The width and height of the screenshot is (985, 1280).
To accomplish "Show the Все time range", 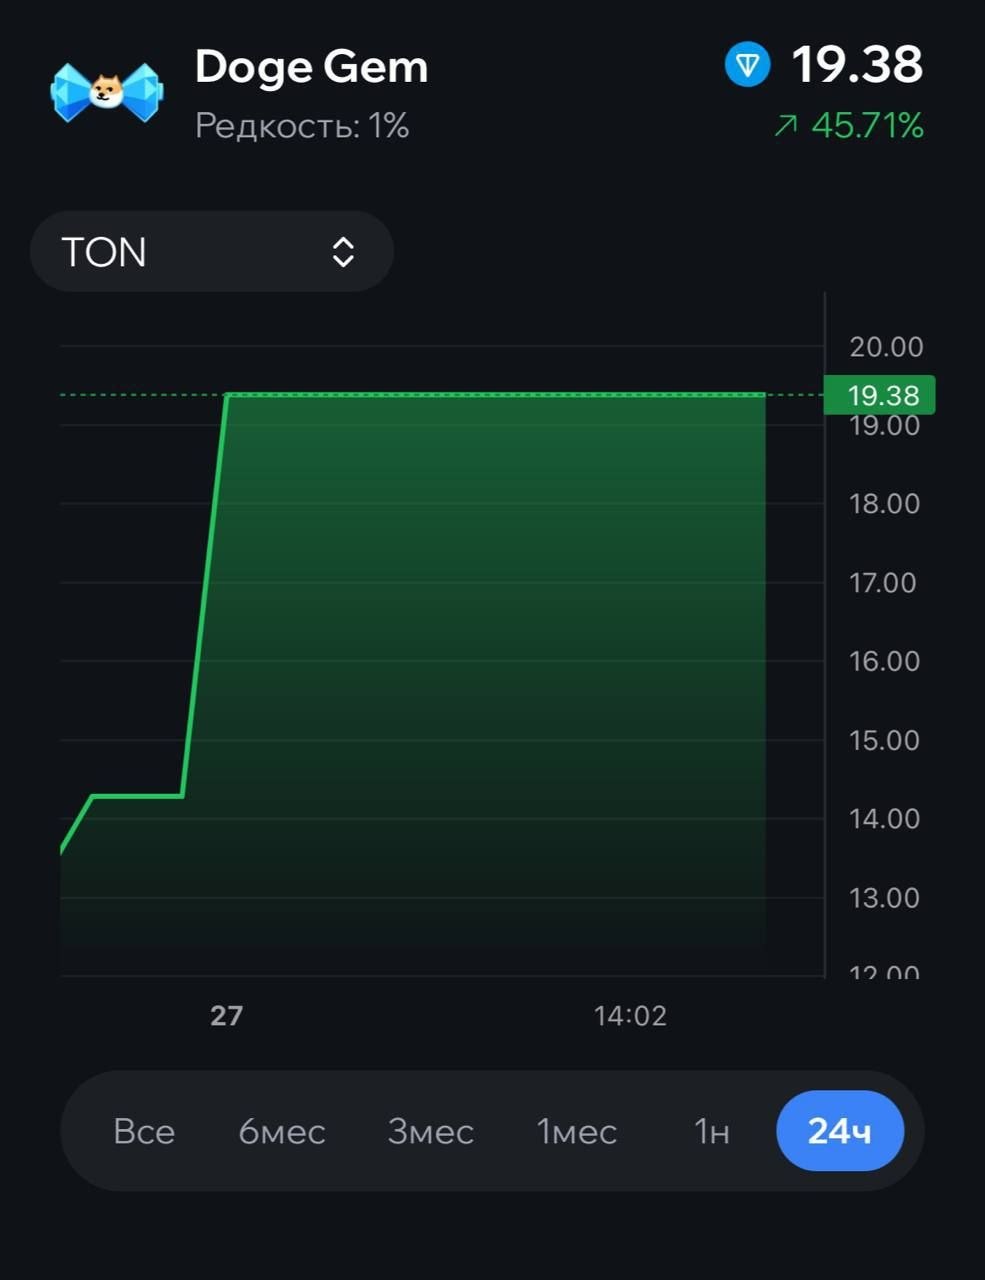I will coord(144,1131).
